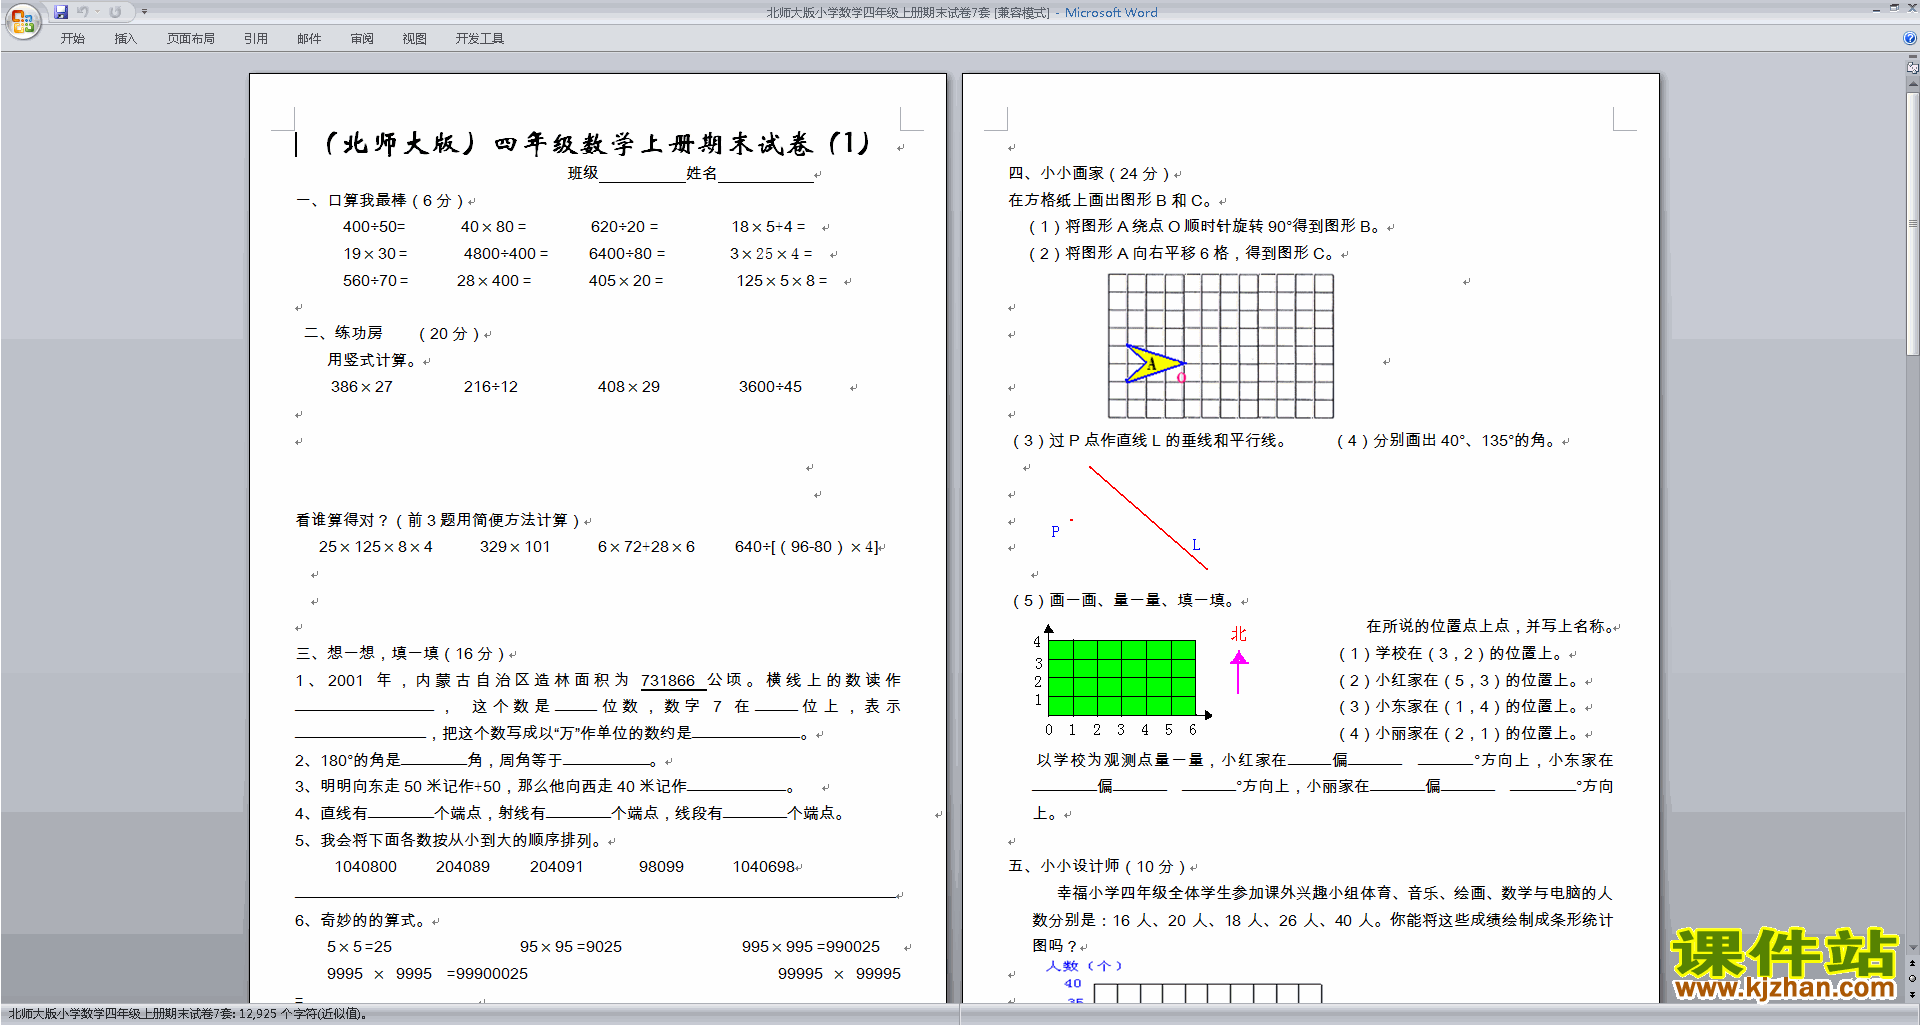The height and width of the screenshot is (1025, 1920).
Task: Switch to the 页面布局 tab
Action: point(191,39)
